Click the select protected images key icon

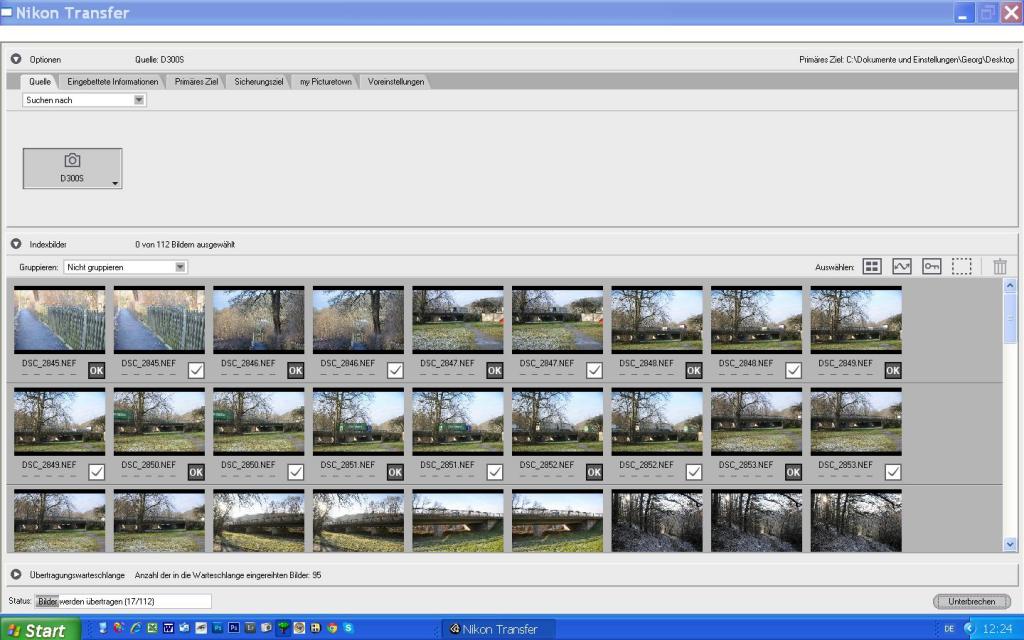coord(932,266)
